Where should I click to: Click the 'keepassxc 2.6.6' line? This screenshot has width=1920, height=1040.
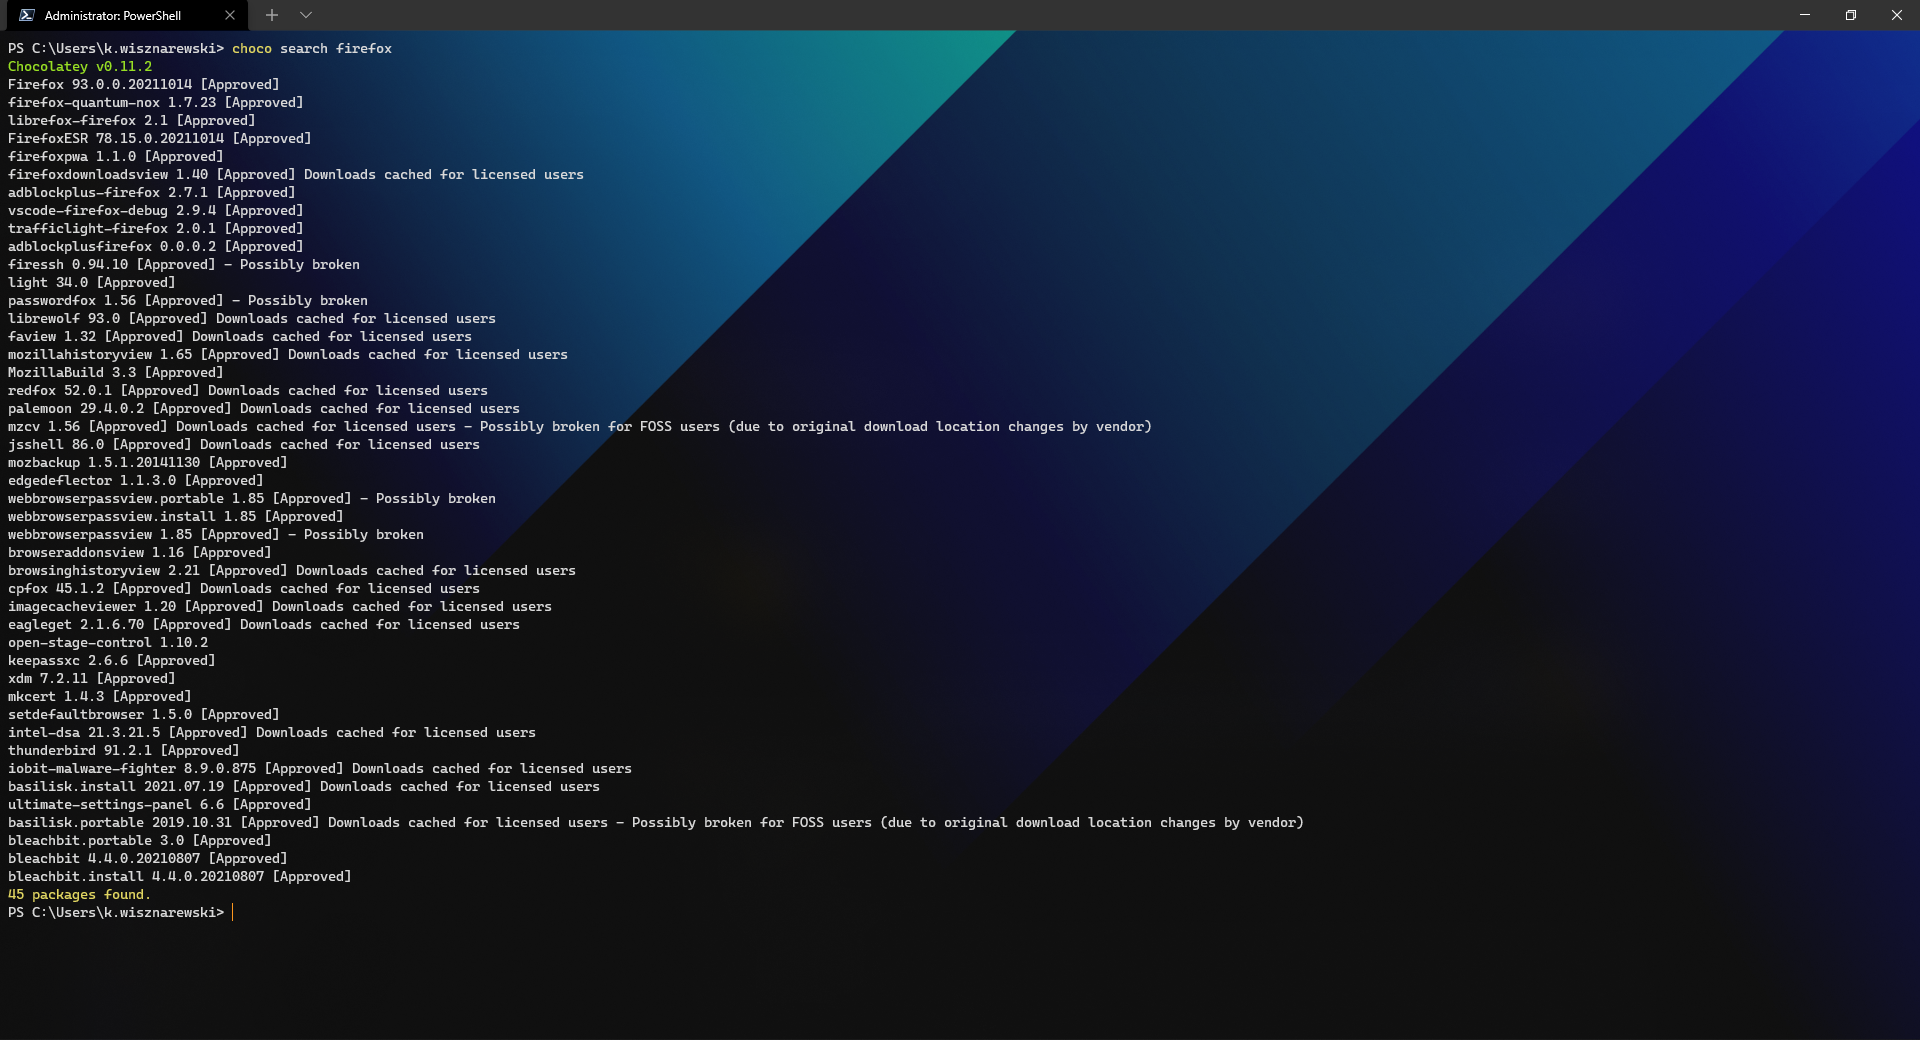112,660
